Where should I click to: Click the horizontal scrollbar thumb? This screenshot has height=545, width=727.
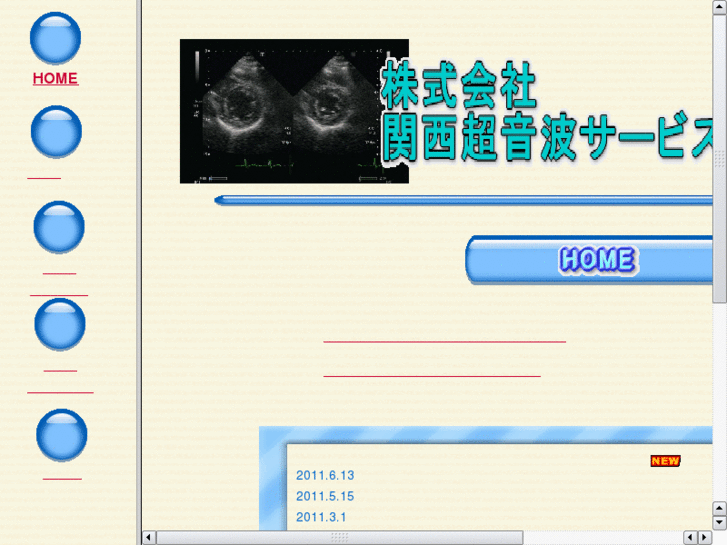coord(340,538)
